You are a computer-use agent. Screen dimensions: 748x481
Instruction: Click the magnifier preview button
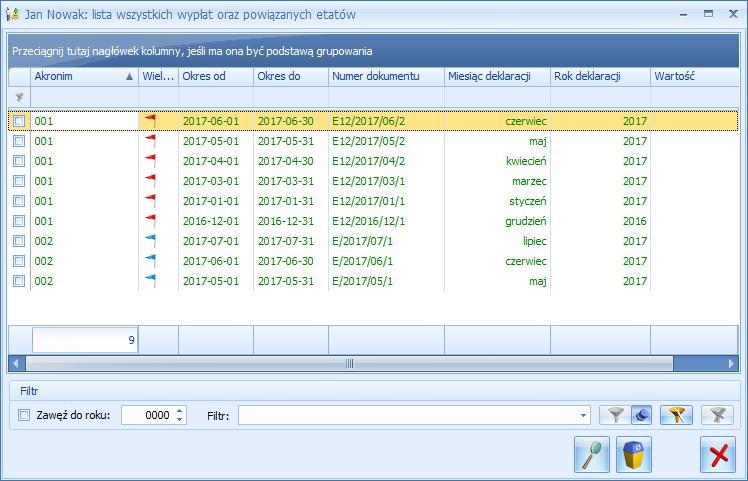592,455
